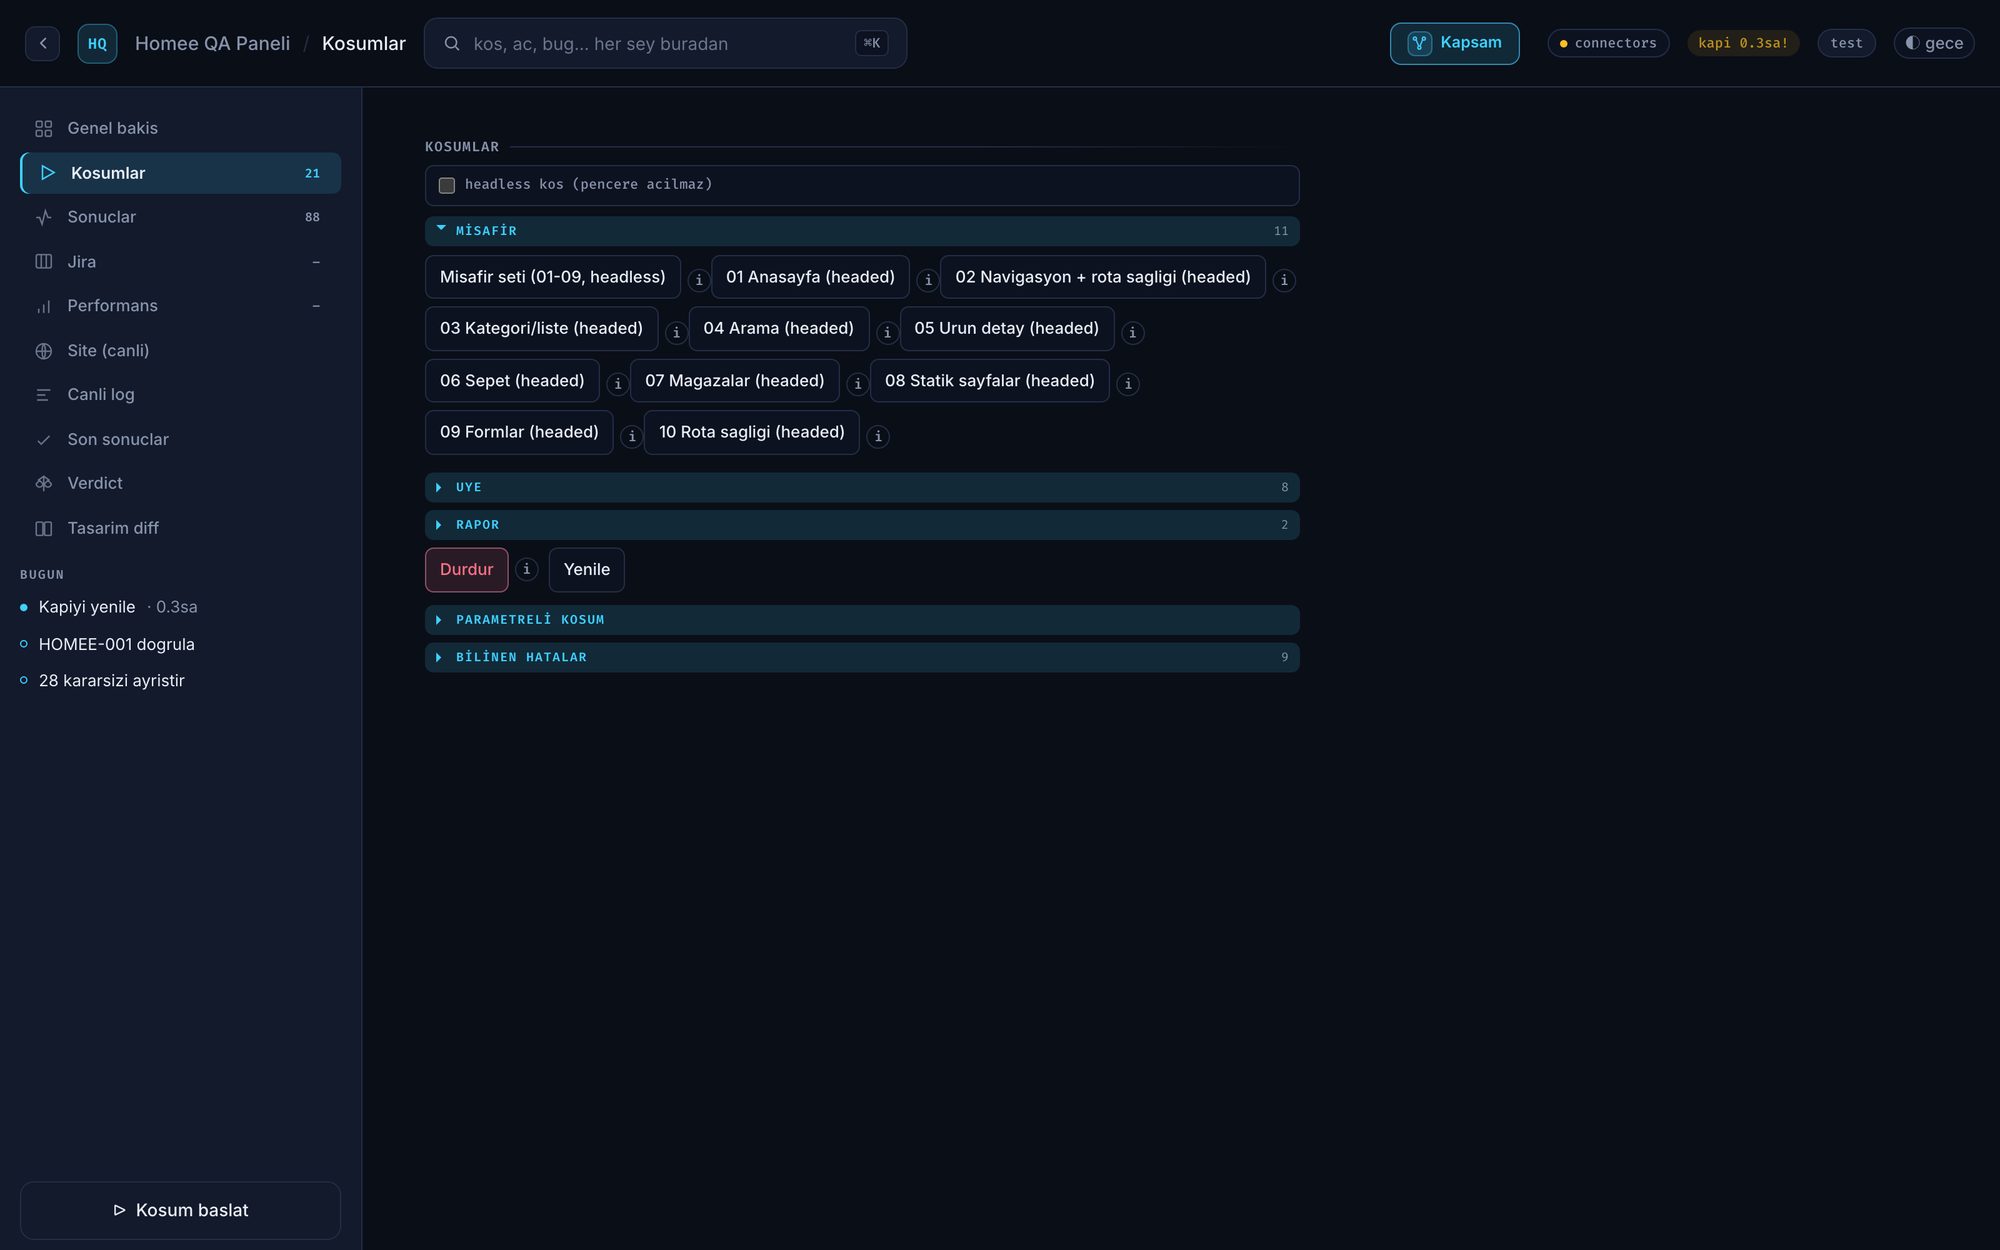Open info icon next to 06 Sepet
The image size is (2000, 1250).
[x=618, y=384]
